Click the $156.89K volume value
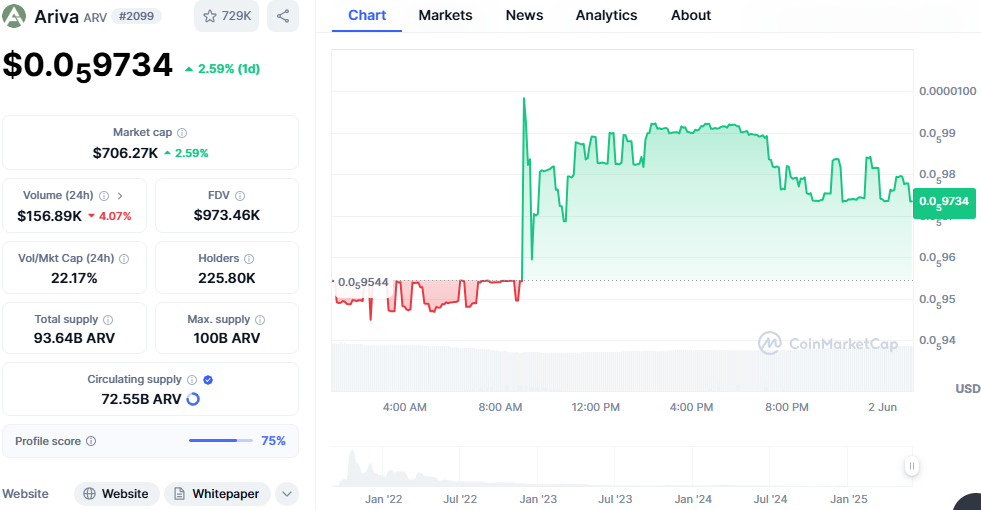This screenshot has height=510, width=981. (49, 217)
